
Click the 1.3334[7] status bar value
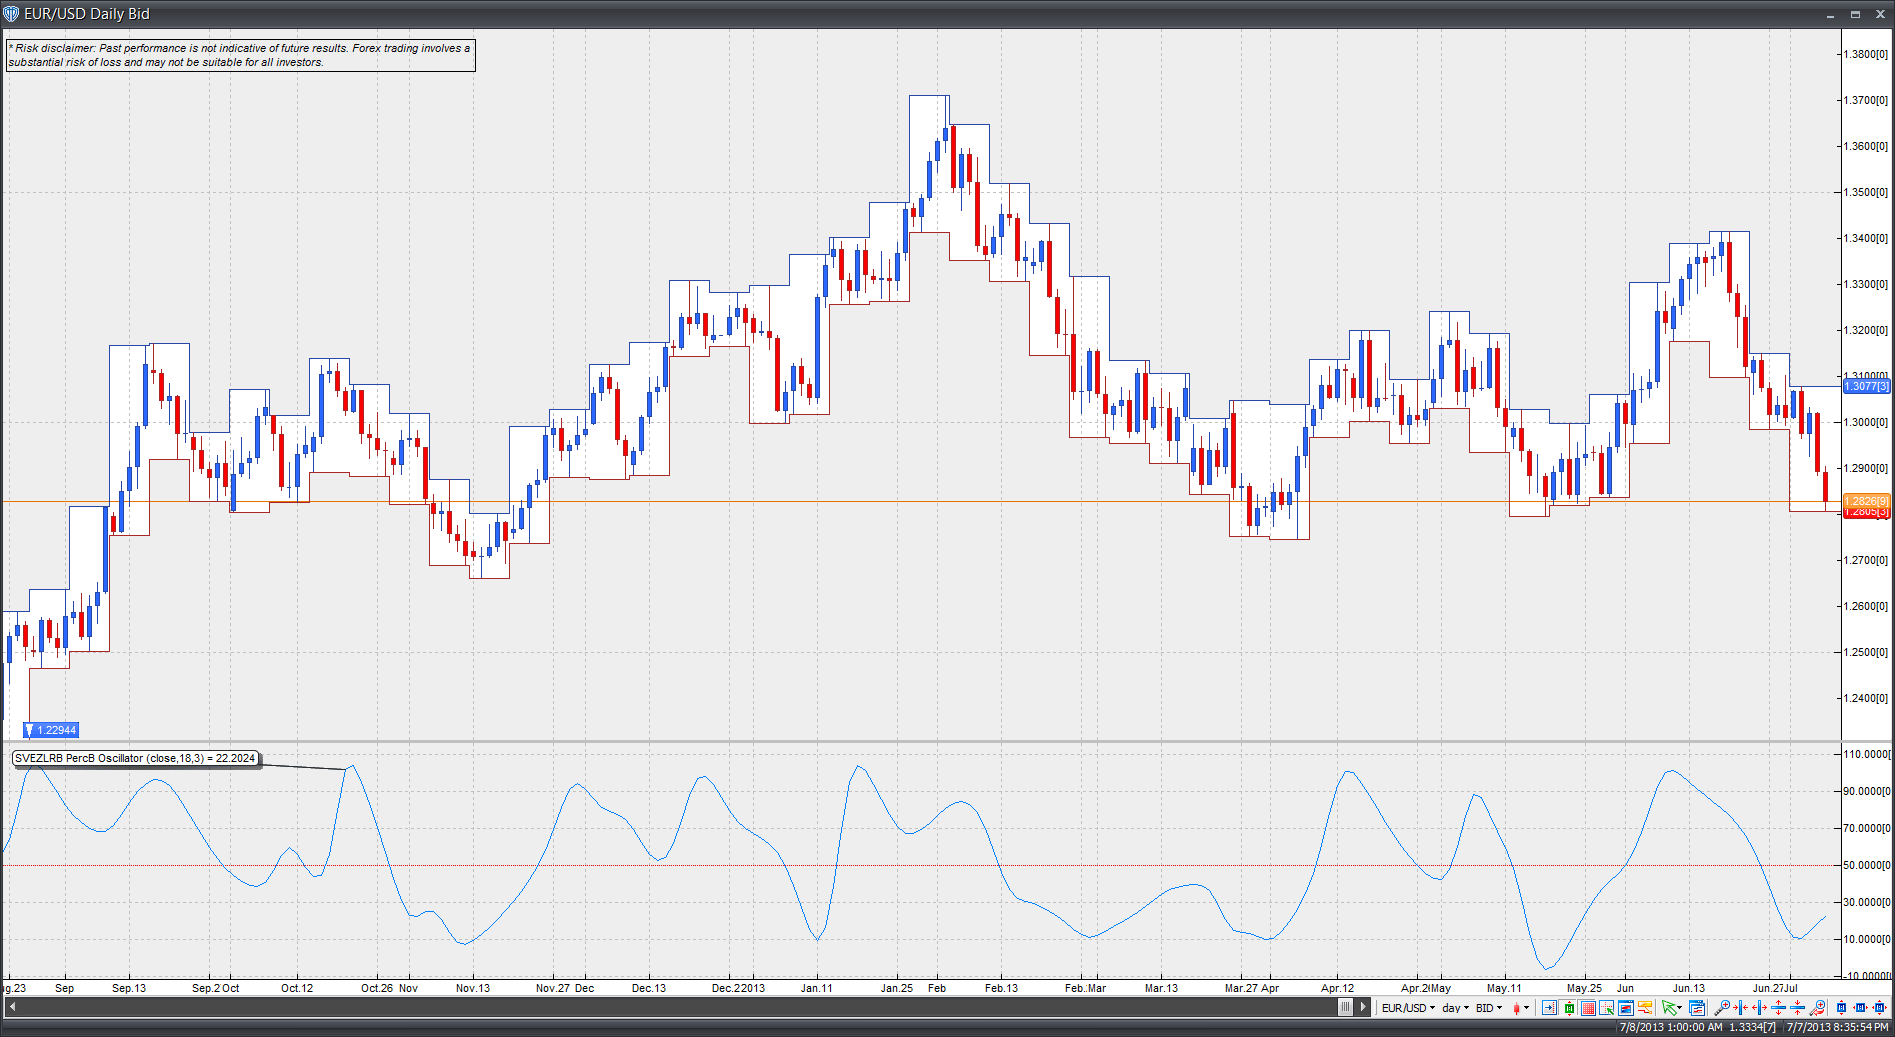click(x=1754, y=1027)
